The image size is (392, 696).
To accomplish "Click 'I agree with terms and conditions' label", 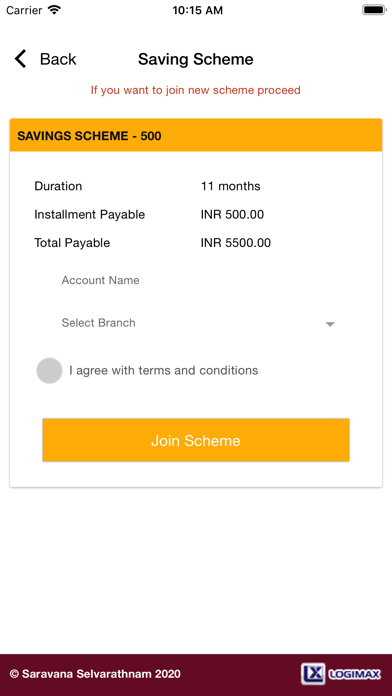I will tap(163, 370).
